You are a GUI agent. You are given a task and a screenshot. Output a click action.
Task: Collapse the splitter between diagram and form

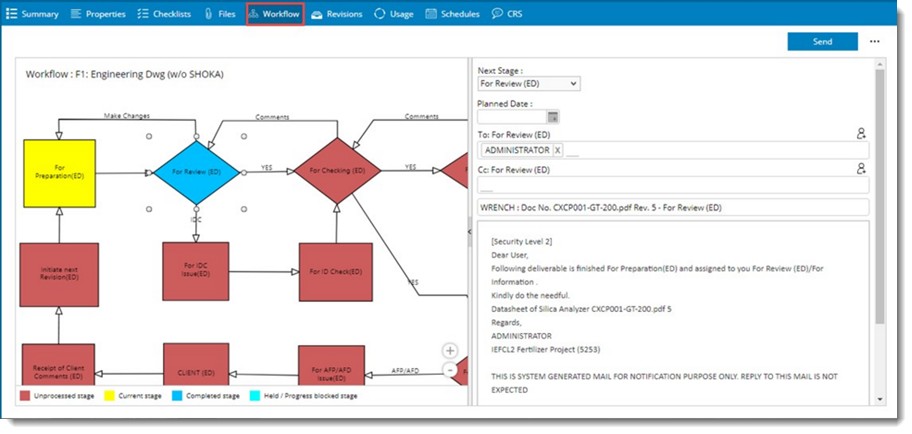[x=470, y=231]
